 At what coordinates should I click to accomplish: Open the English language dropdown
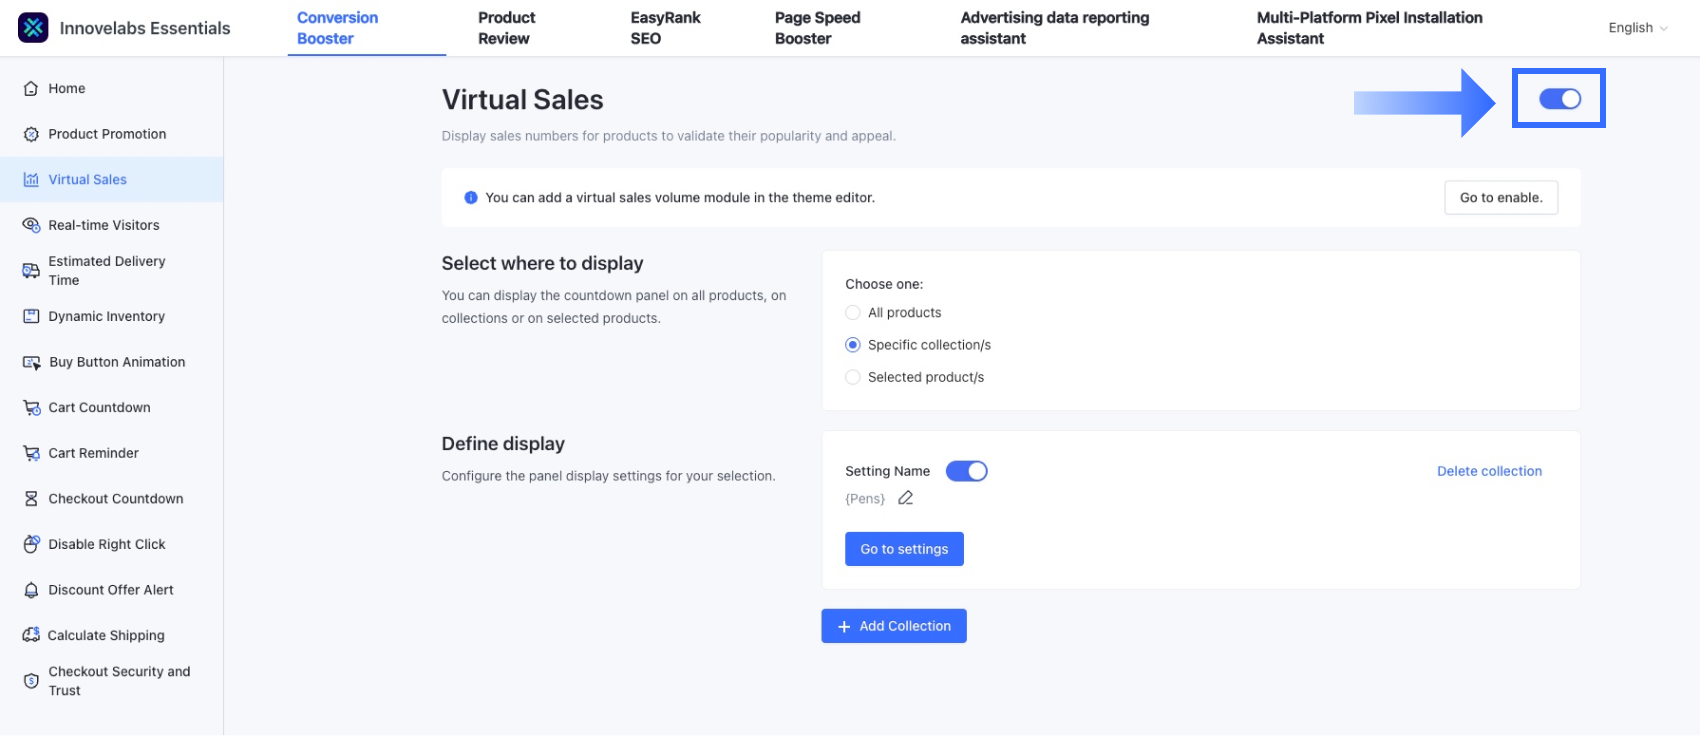click(x=1637, y=28)
